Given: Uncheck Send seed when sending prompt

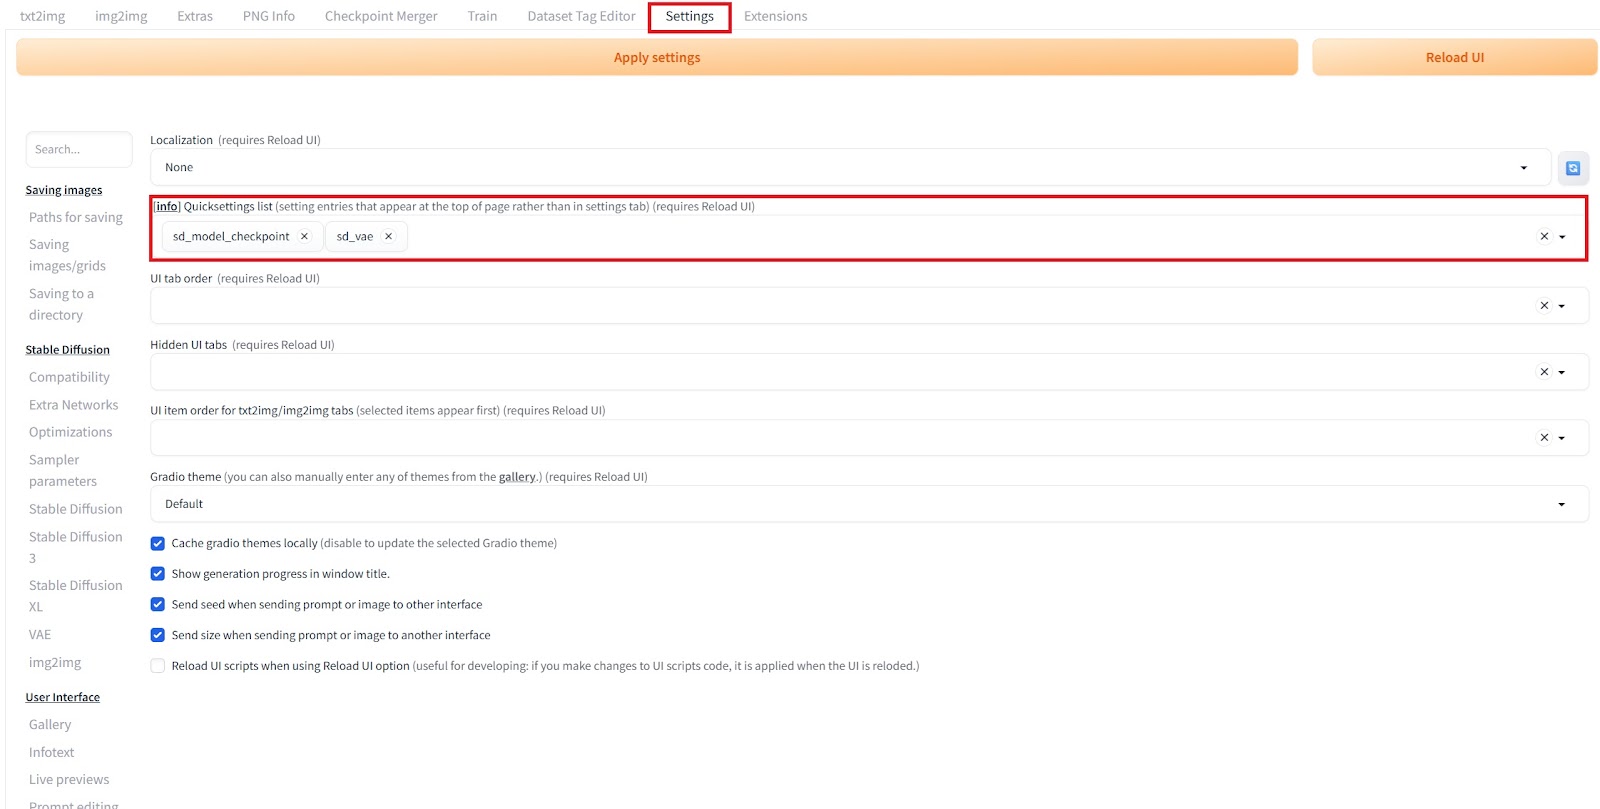Looking at the screenshot, I should click(158, 605).
